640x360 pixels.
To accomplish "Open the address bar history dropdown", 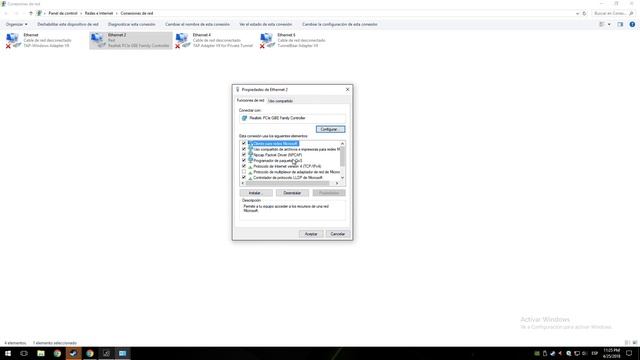I will point(577,13).
